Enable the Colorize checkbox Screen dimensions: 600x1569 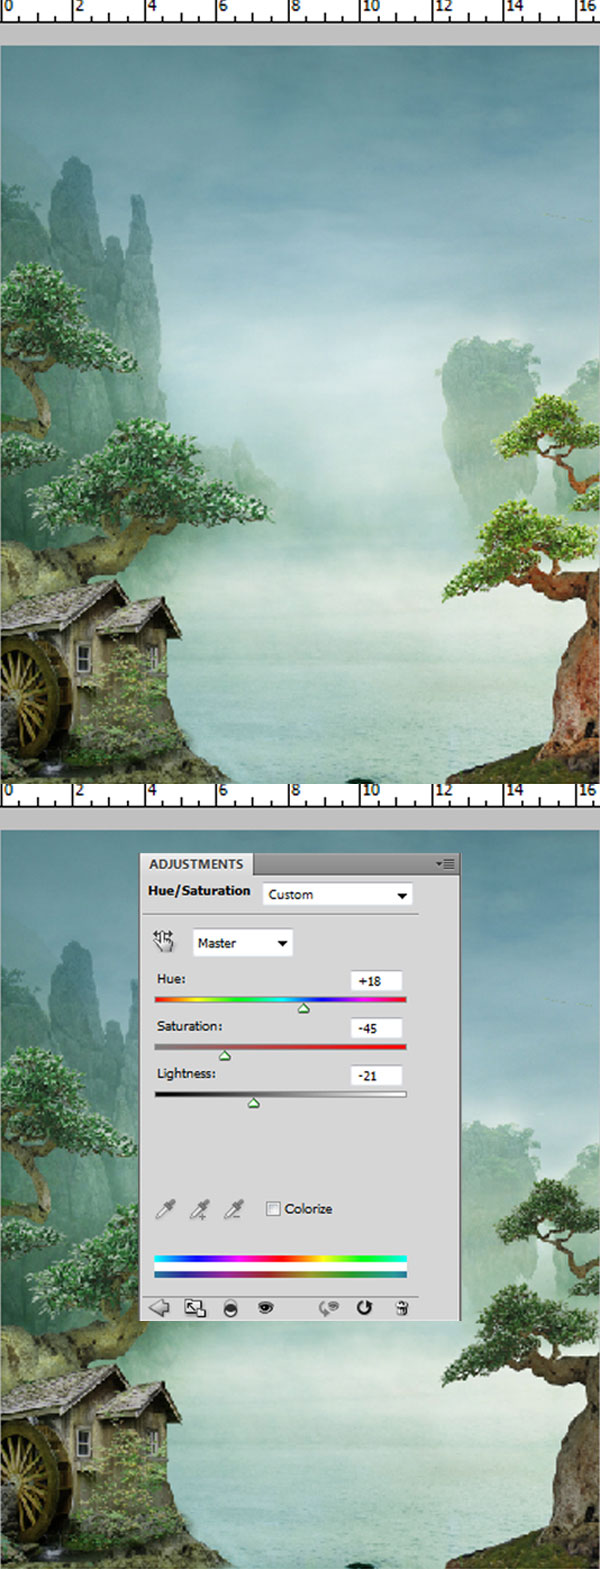[273, 1208]
